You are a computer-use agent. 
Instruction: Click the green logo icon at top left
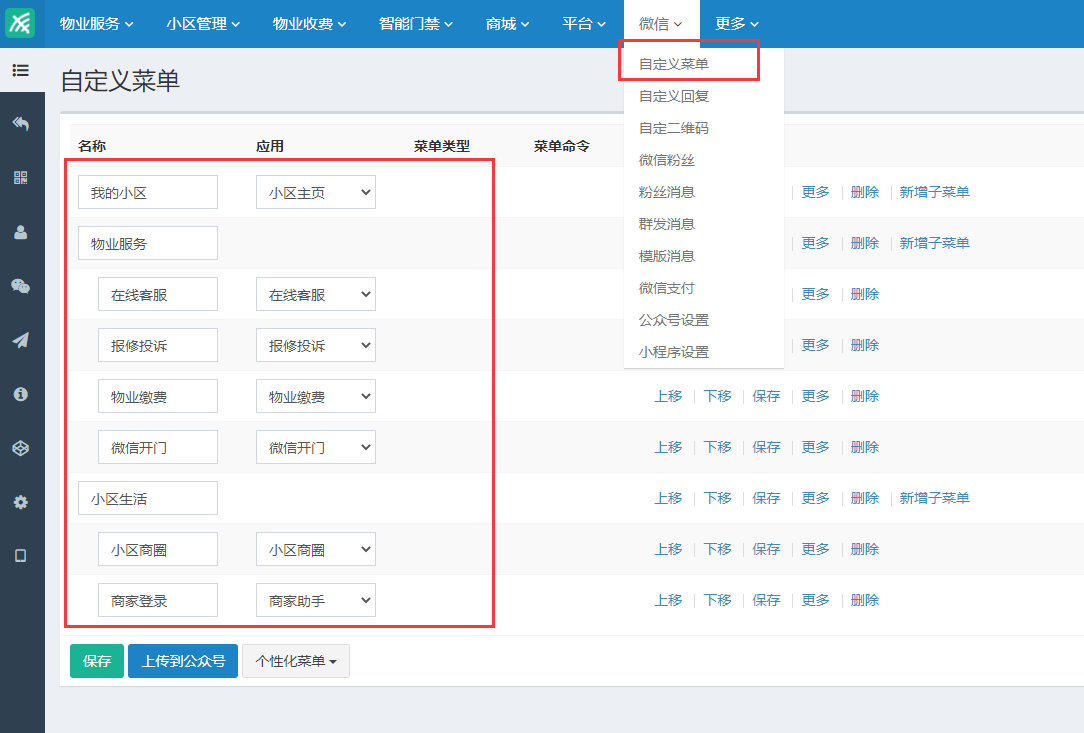pos(21,23)
